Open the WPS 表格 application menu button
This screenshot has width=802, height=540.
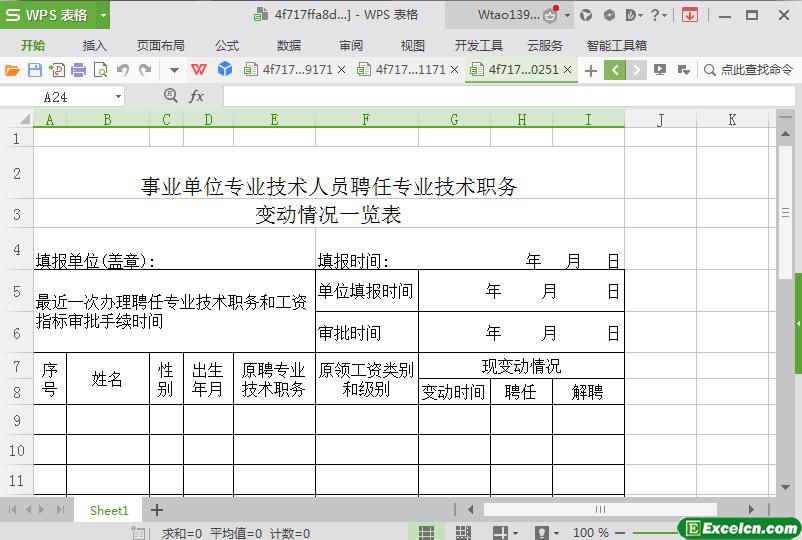(x=48, y=15)
